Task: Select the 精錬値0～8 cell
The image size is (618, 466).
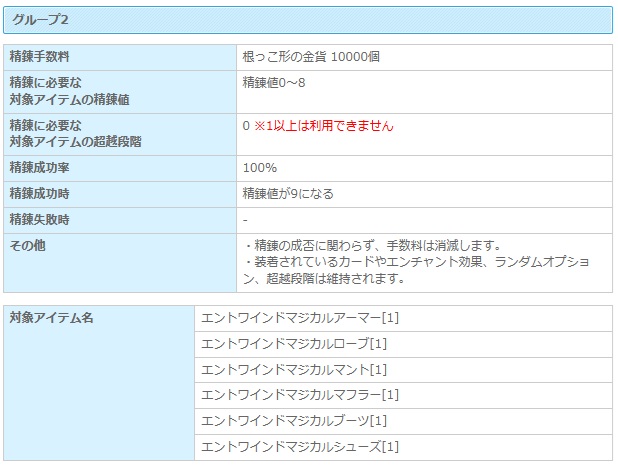Action: click(x=274, y=82)
